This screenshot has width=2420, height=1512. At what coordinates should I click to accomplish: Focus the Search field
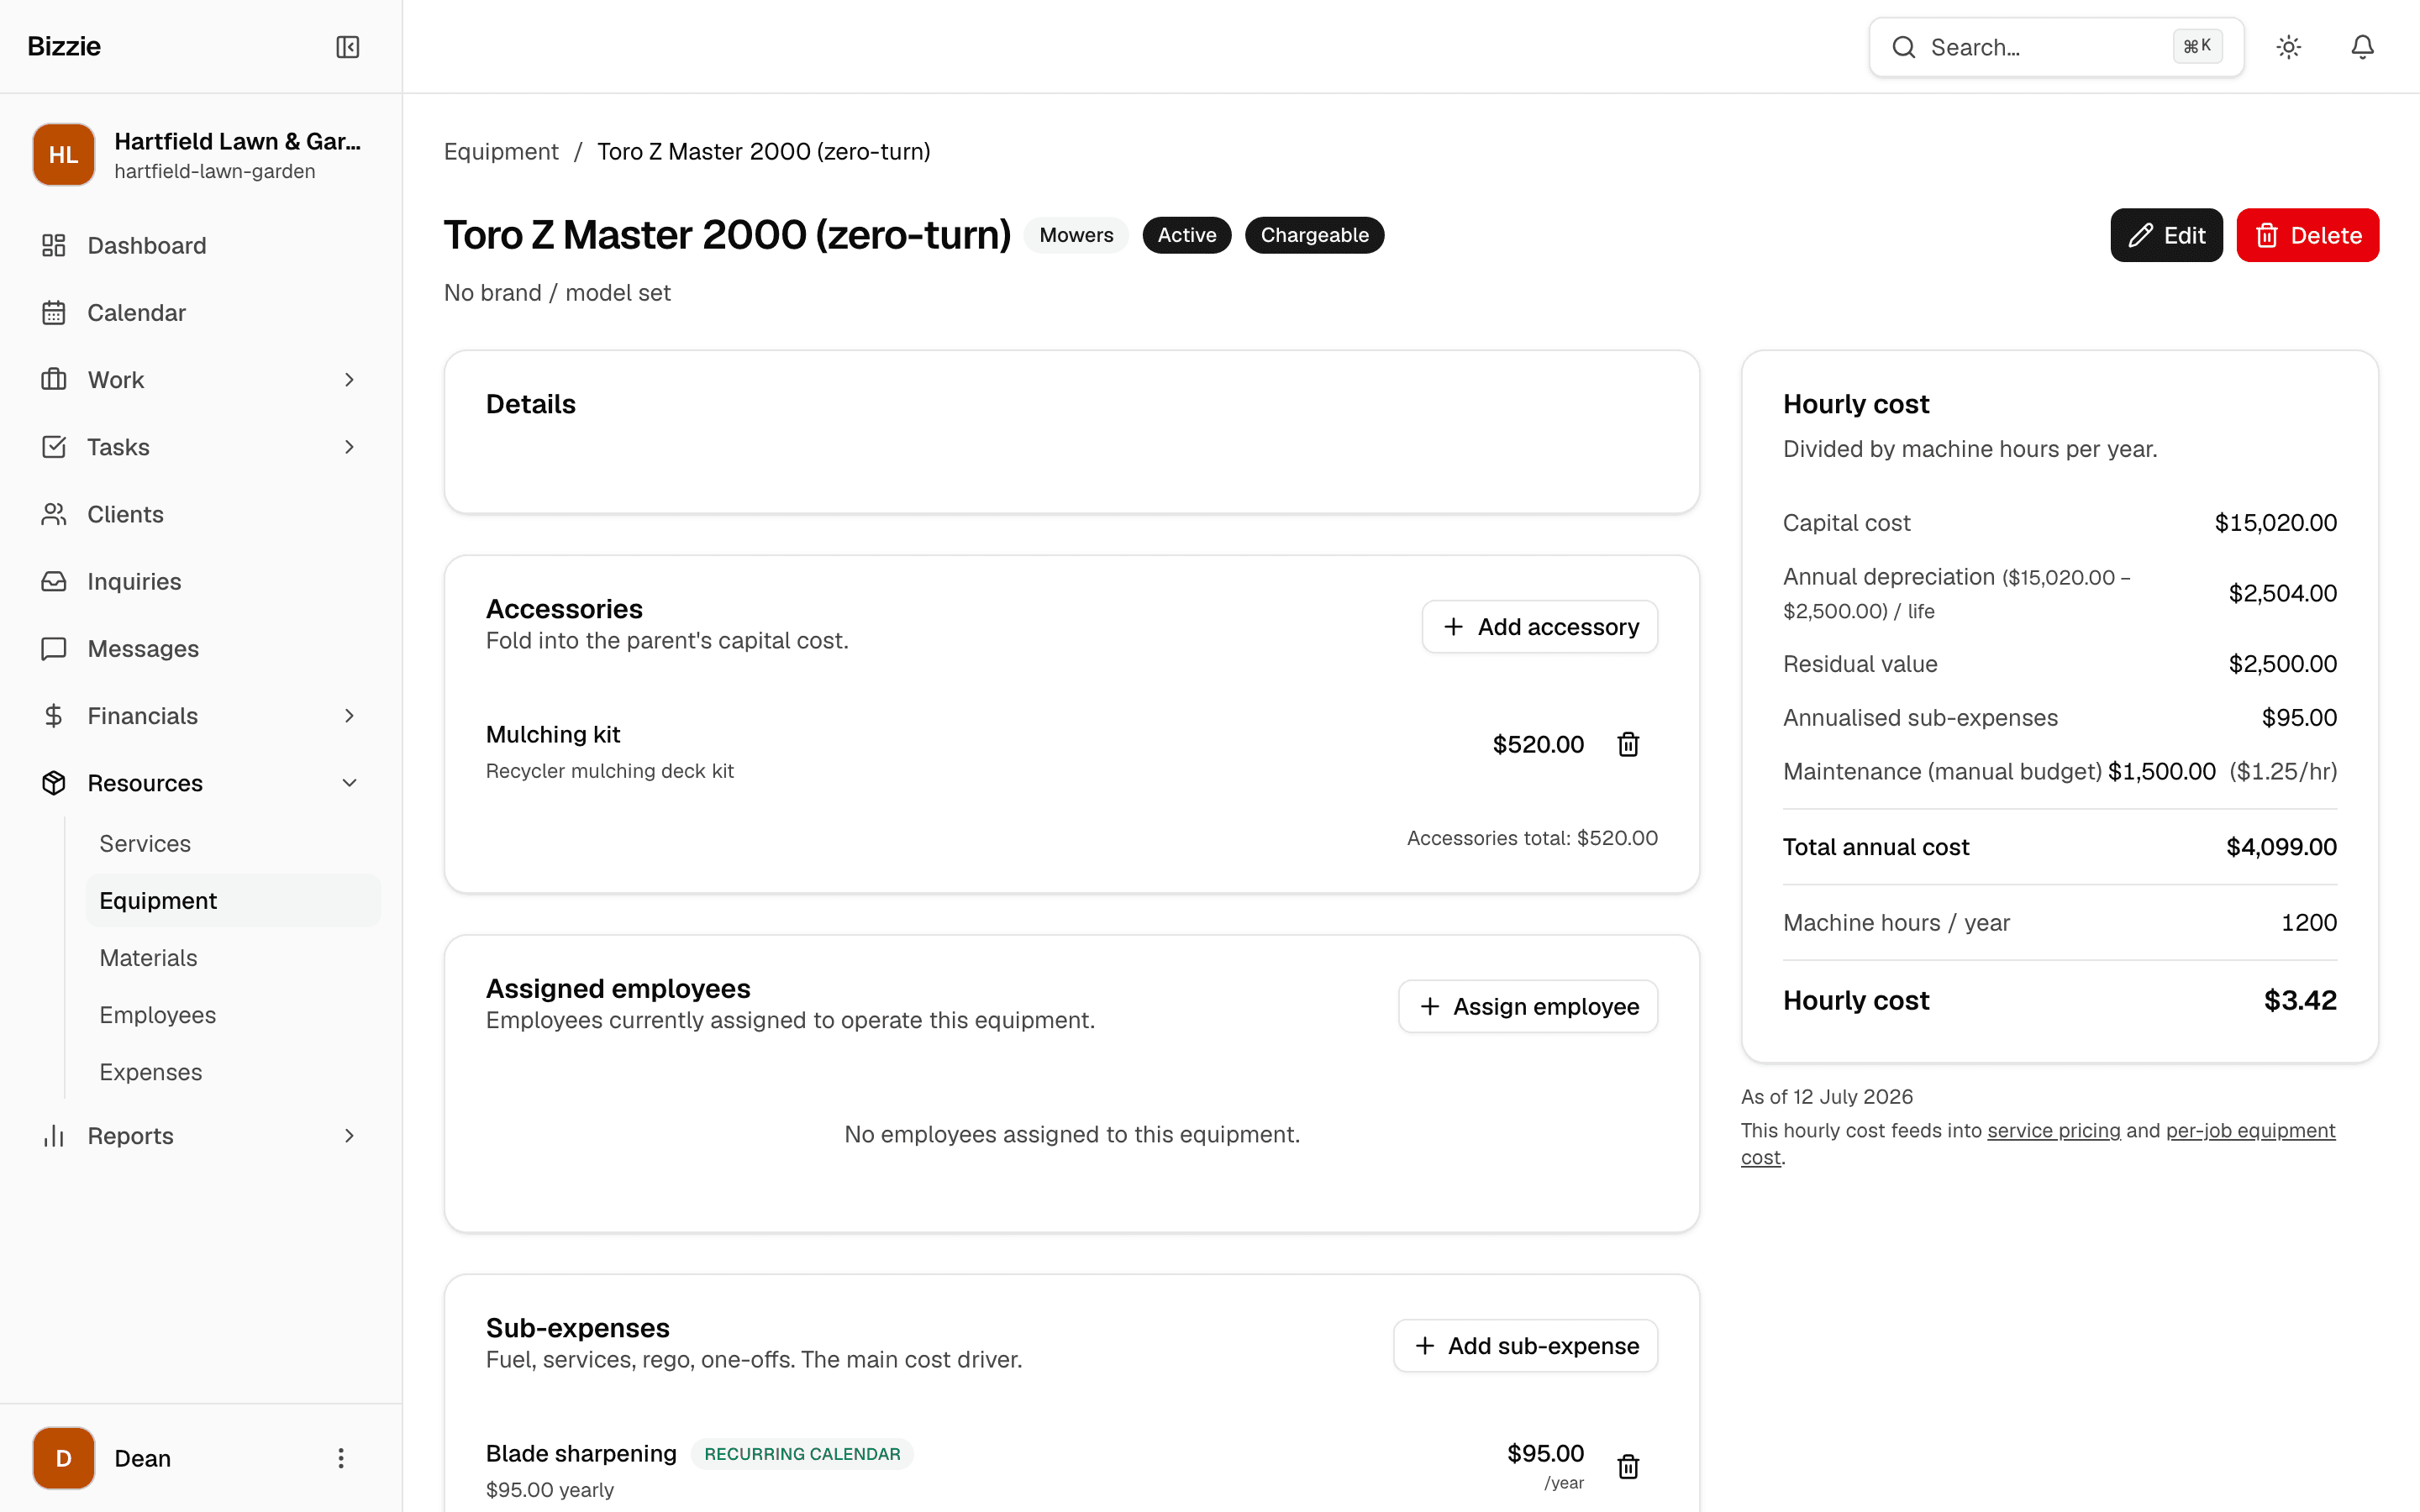(x=2056, y=47)
